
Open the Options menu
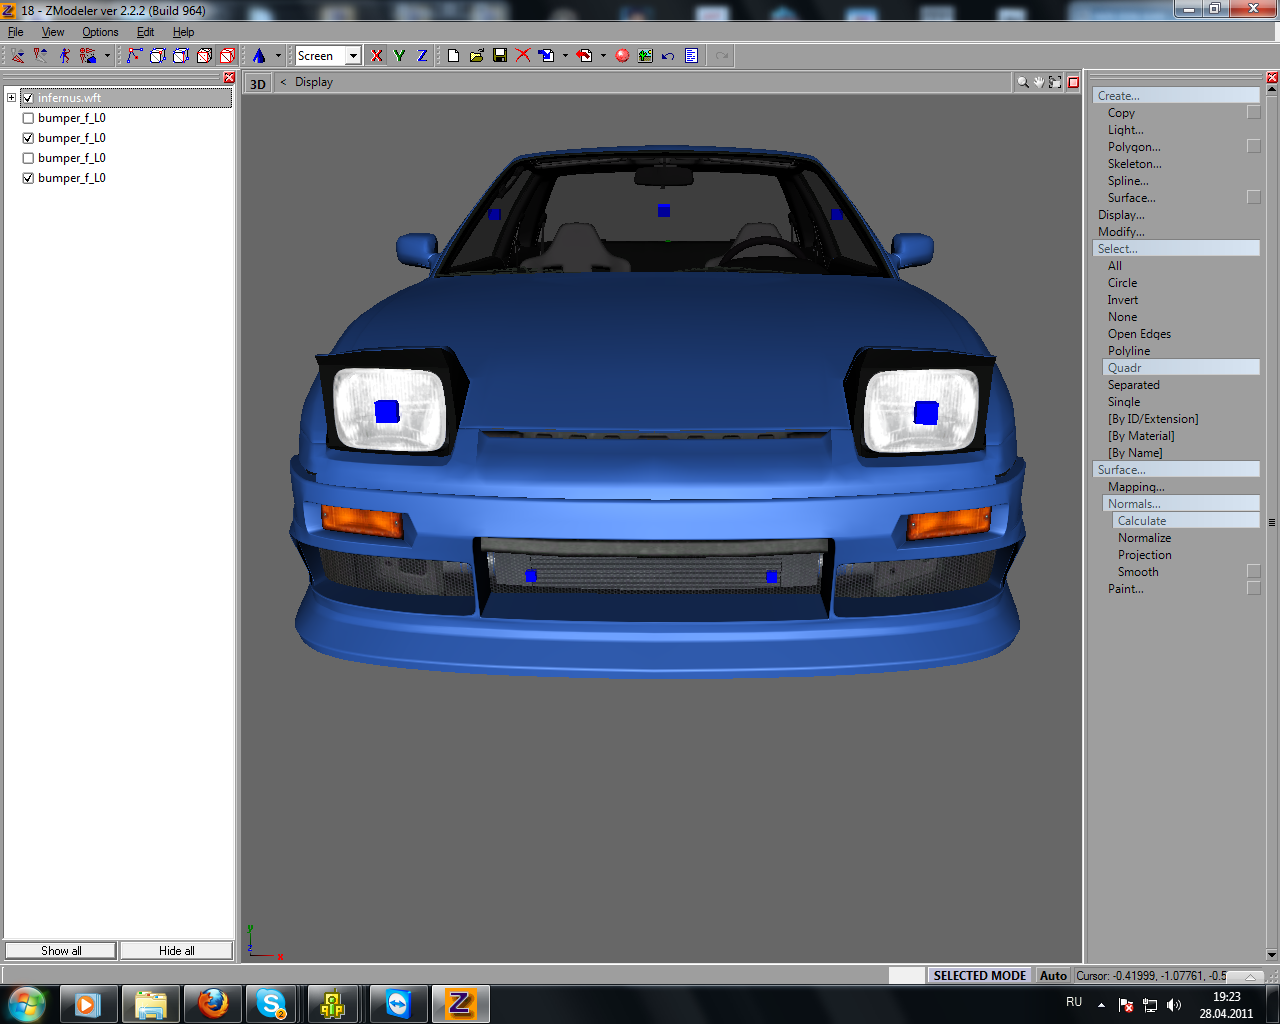coord(100,32)
